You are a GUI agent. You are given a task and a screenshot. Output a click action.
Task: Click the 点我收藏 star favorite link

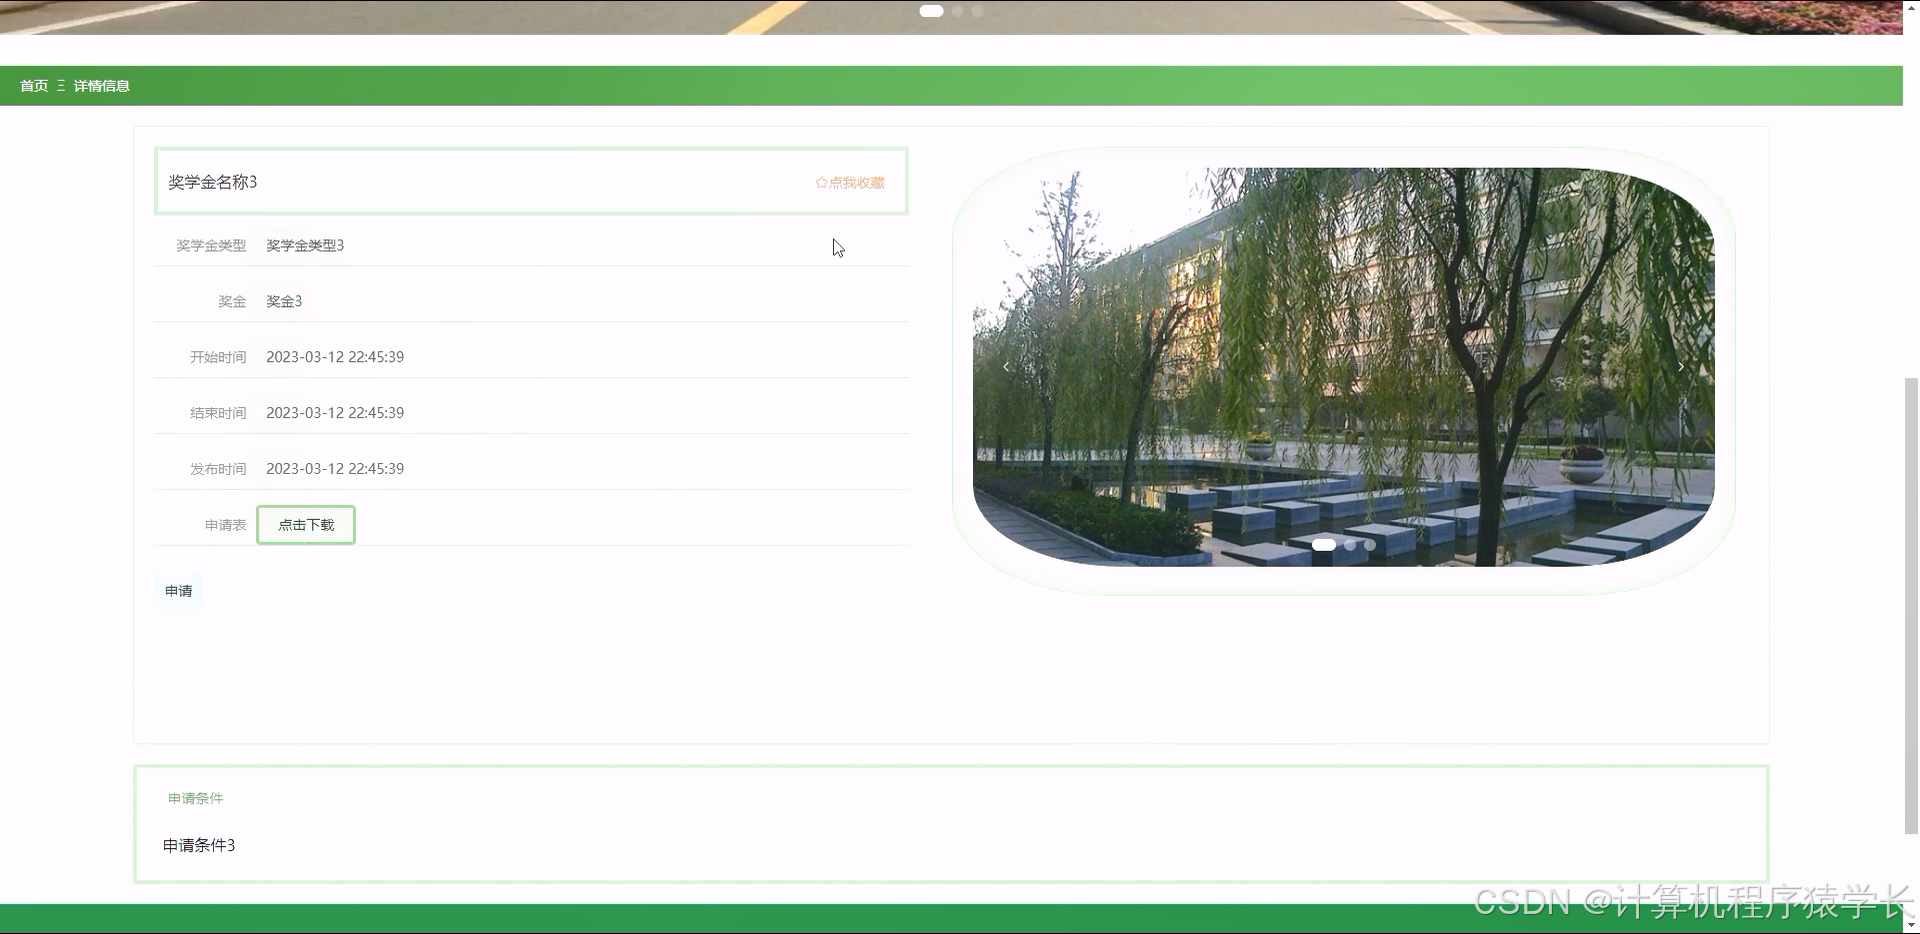[850, 182]
